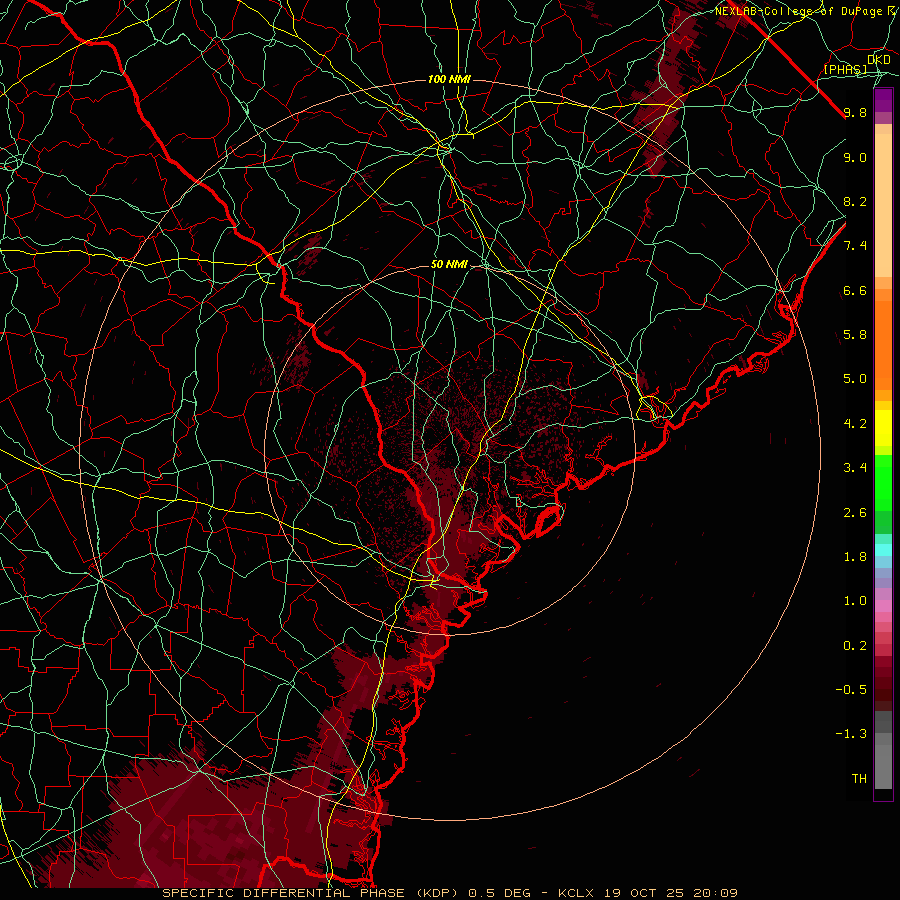Click the 100 NMI range ring label

[449, 79]
